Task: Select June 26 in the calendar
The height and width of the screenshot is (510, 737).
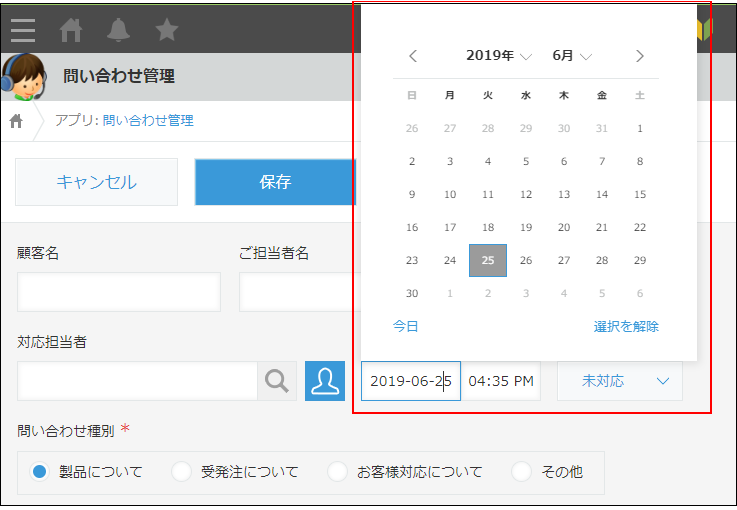Action: (526, 260)
